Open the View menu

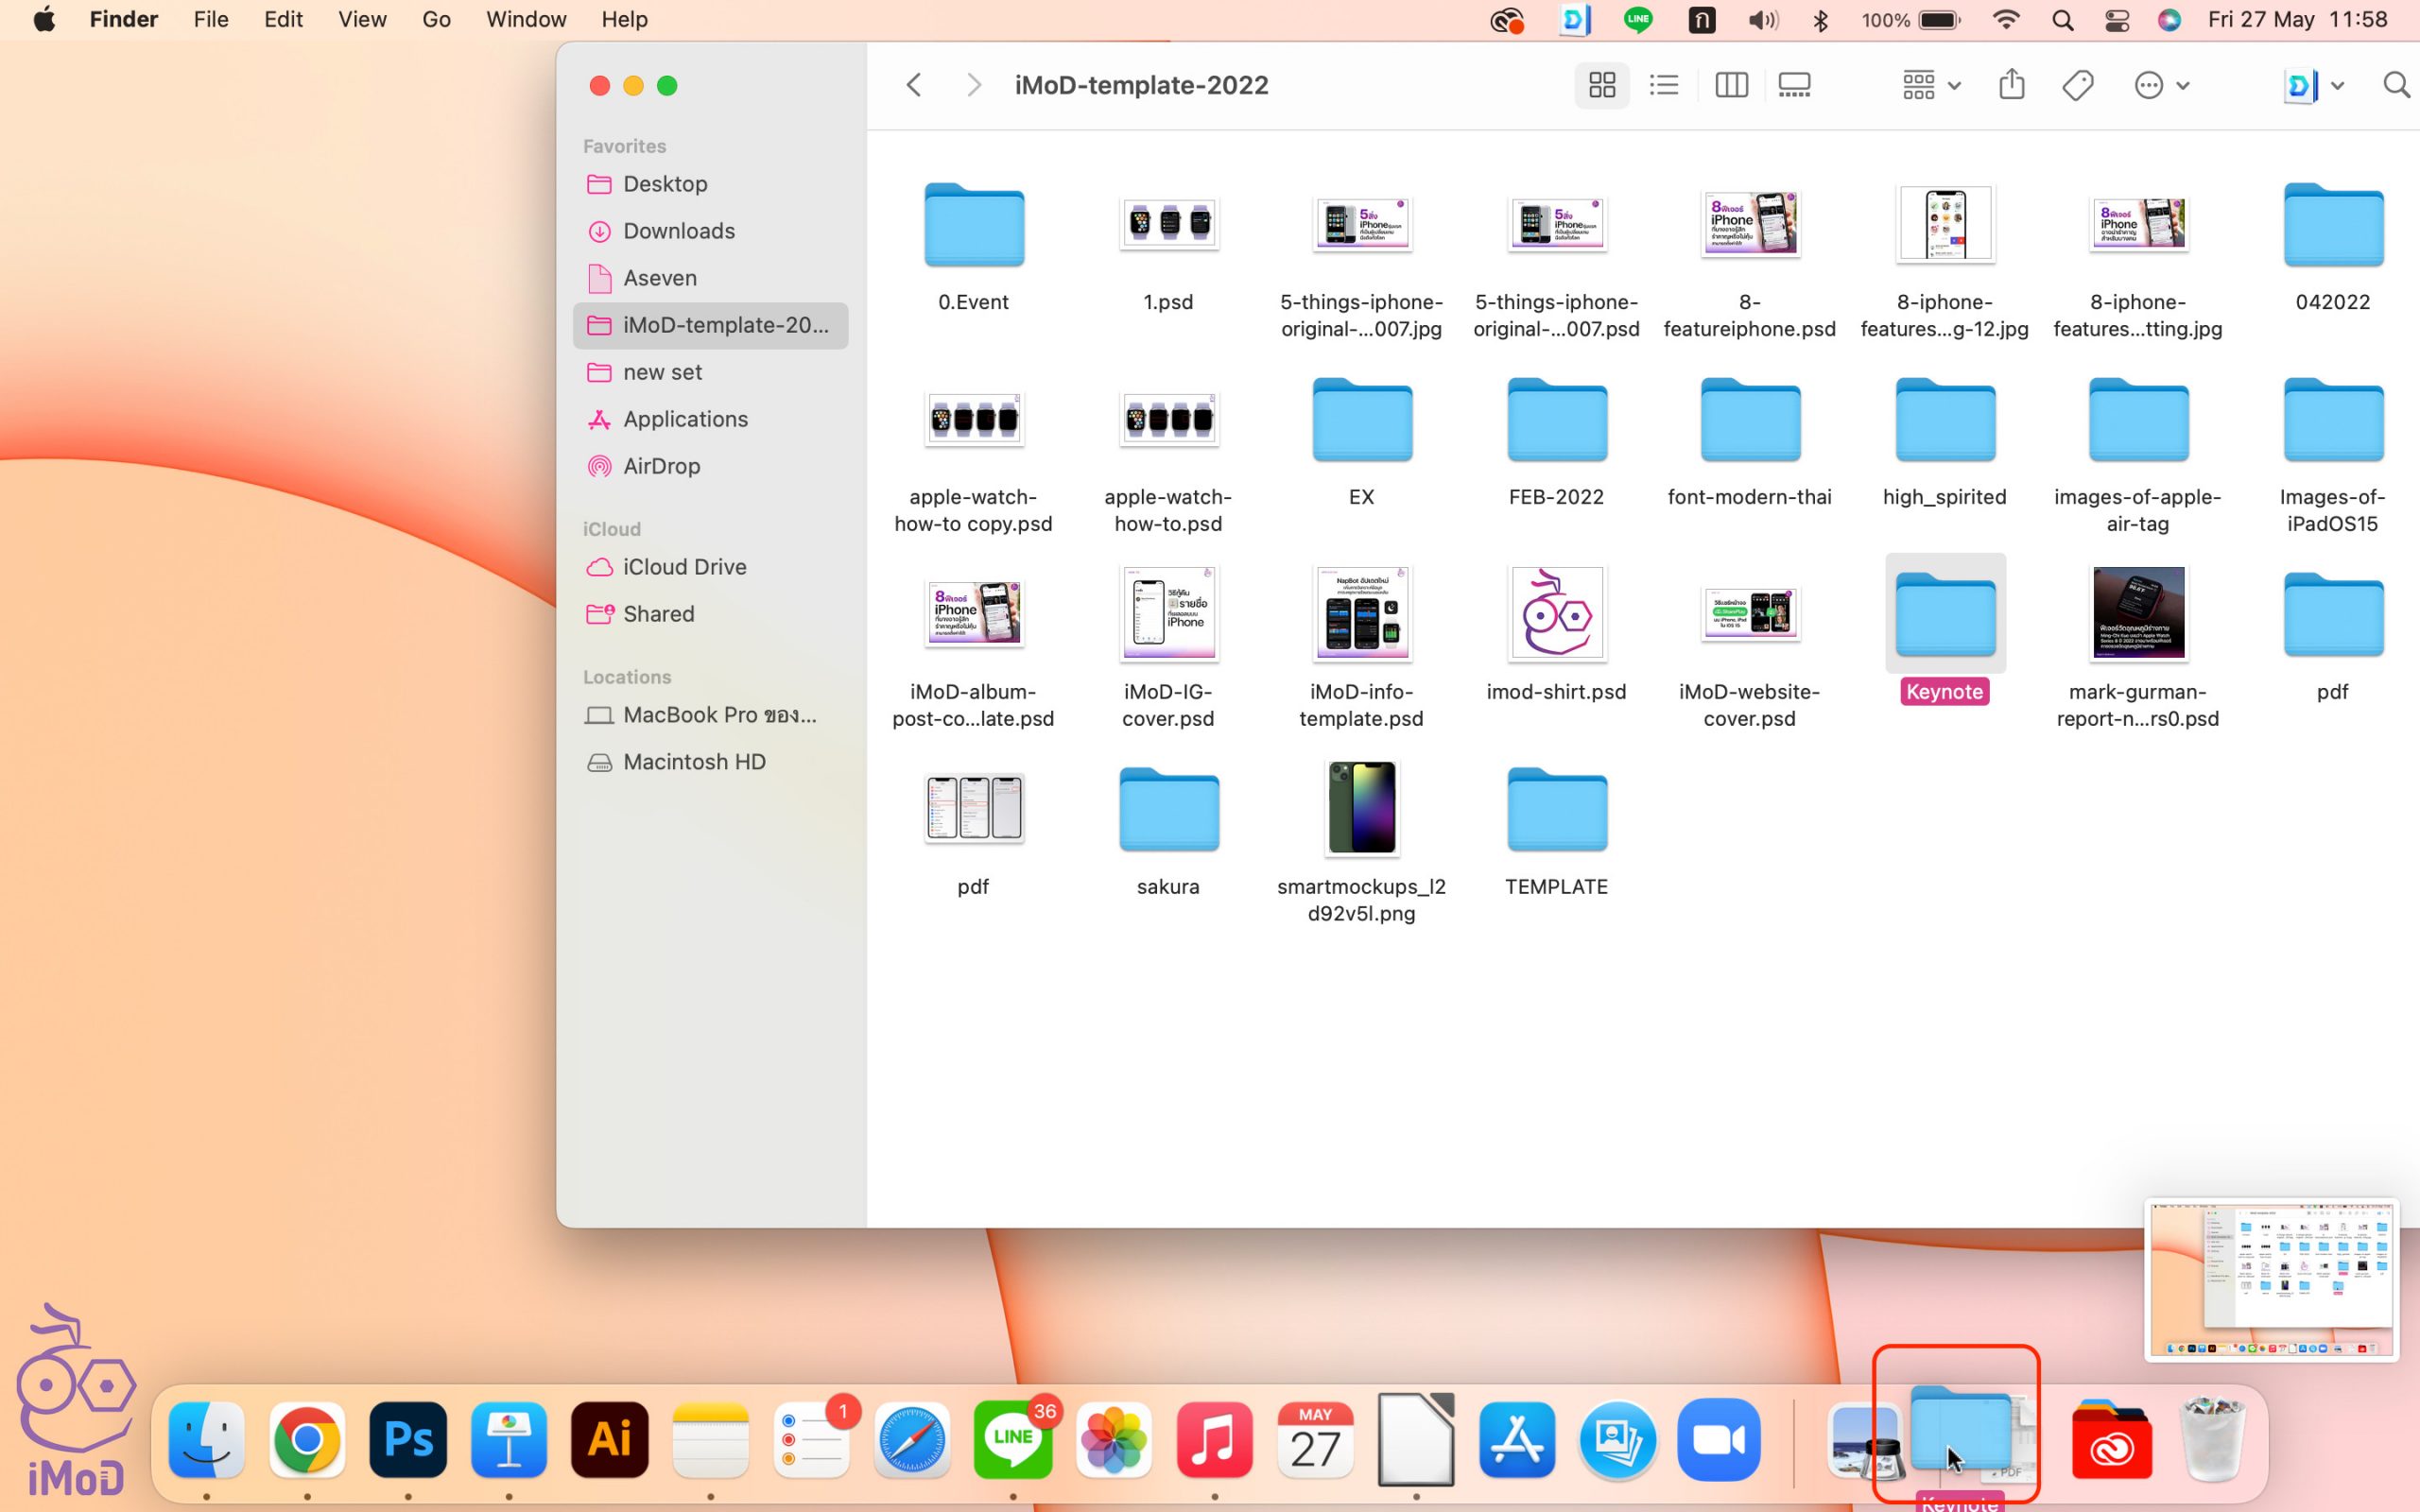[x=362, y=19]
